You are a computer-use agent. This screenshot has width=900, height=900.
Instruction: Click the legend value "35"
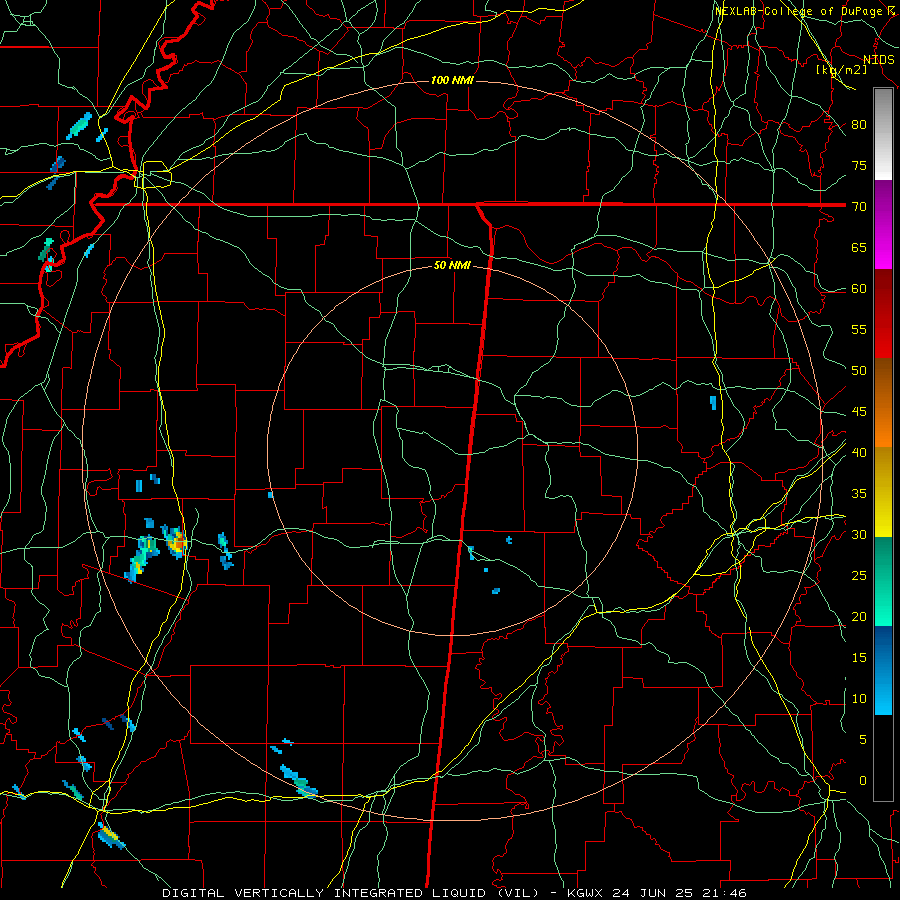point(859,494)
